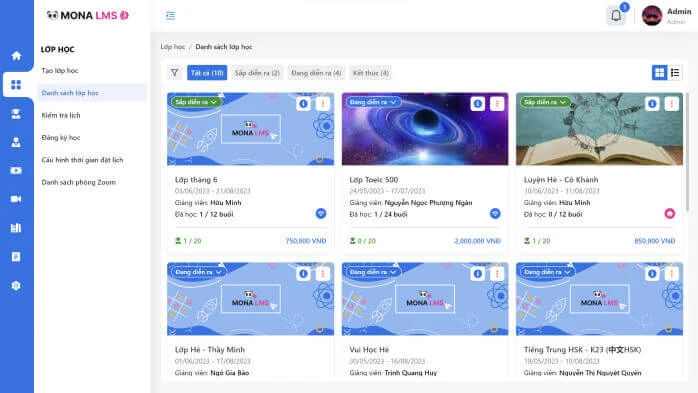
Task: Select the Kết thúc (4) tab
Action: 371,73
